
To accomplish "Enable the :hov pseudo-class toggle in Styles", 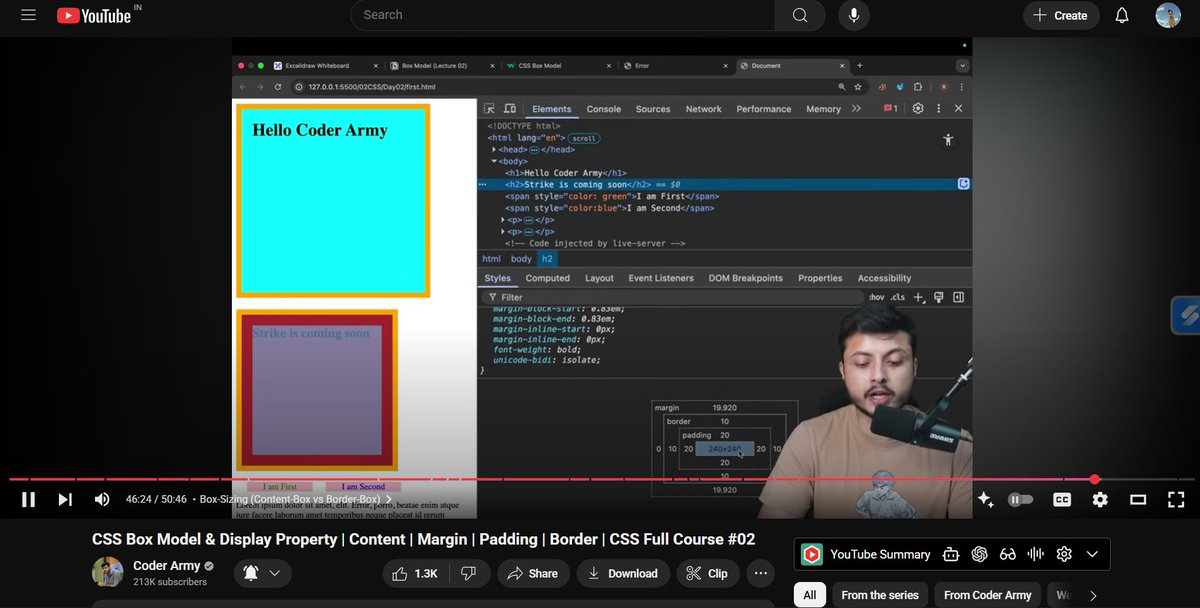I will (x=876, y=297).
